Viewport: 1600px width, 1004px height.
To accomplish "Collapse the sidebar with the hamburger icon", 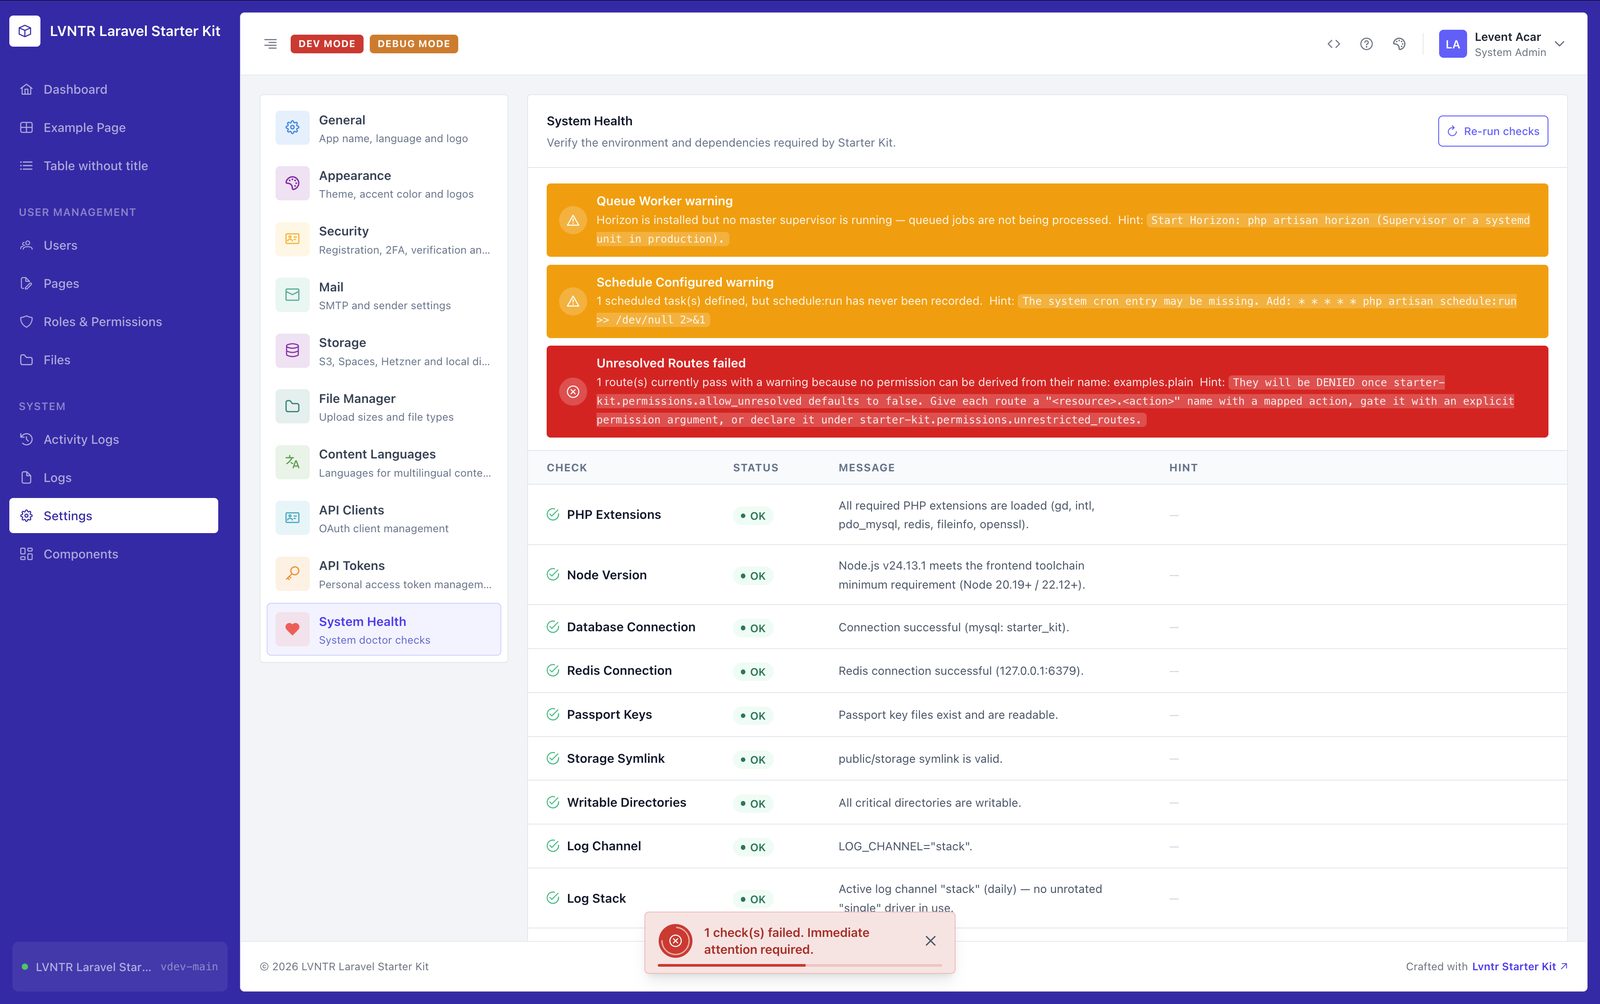I will [270, 44].
